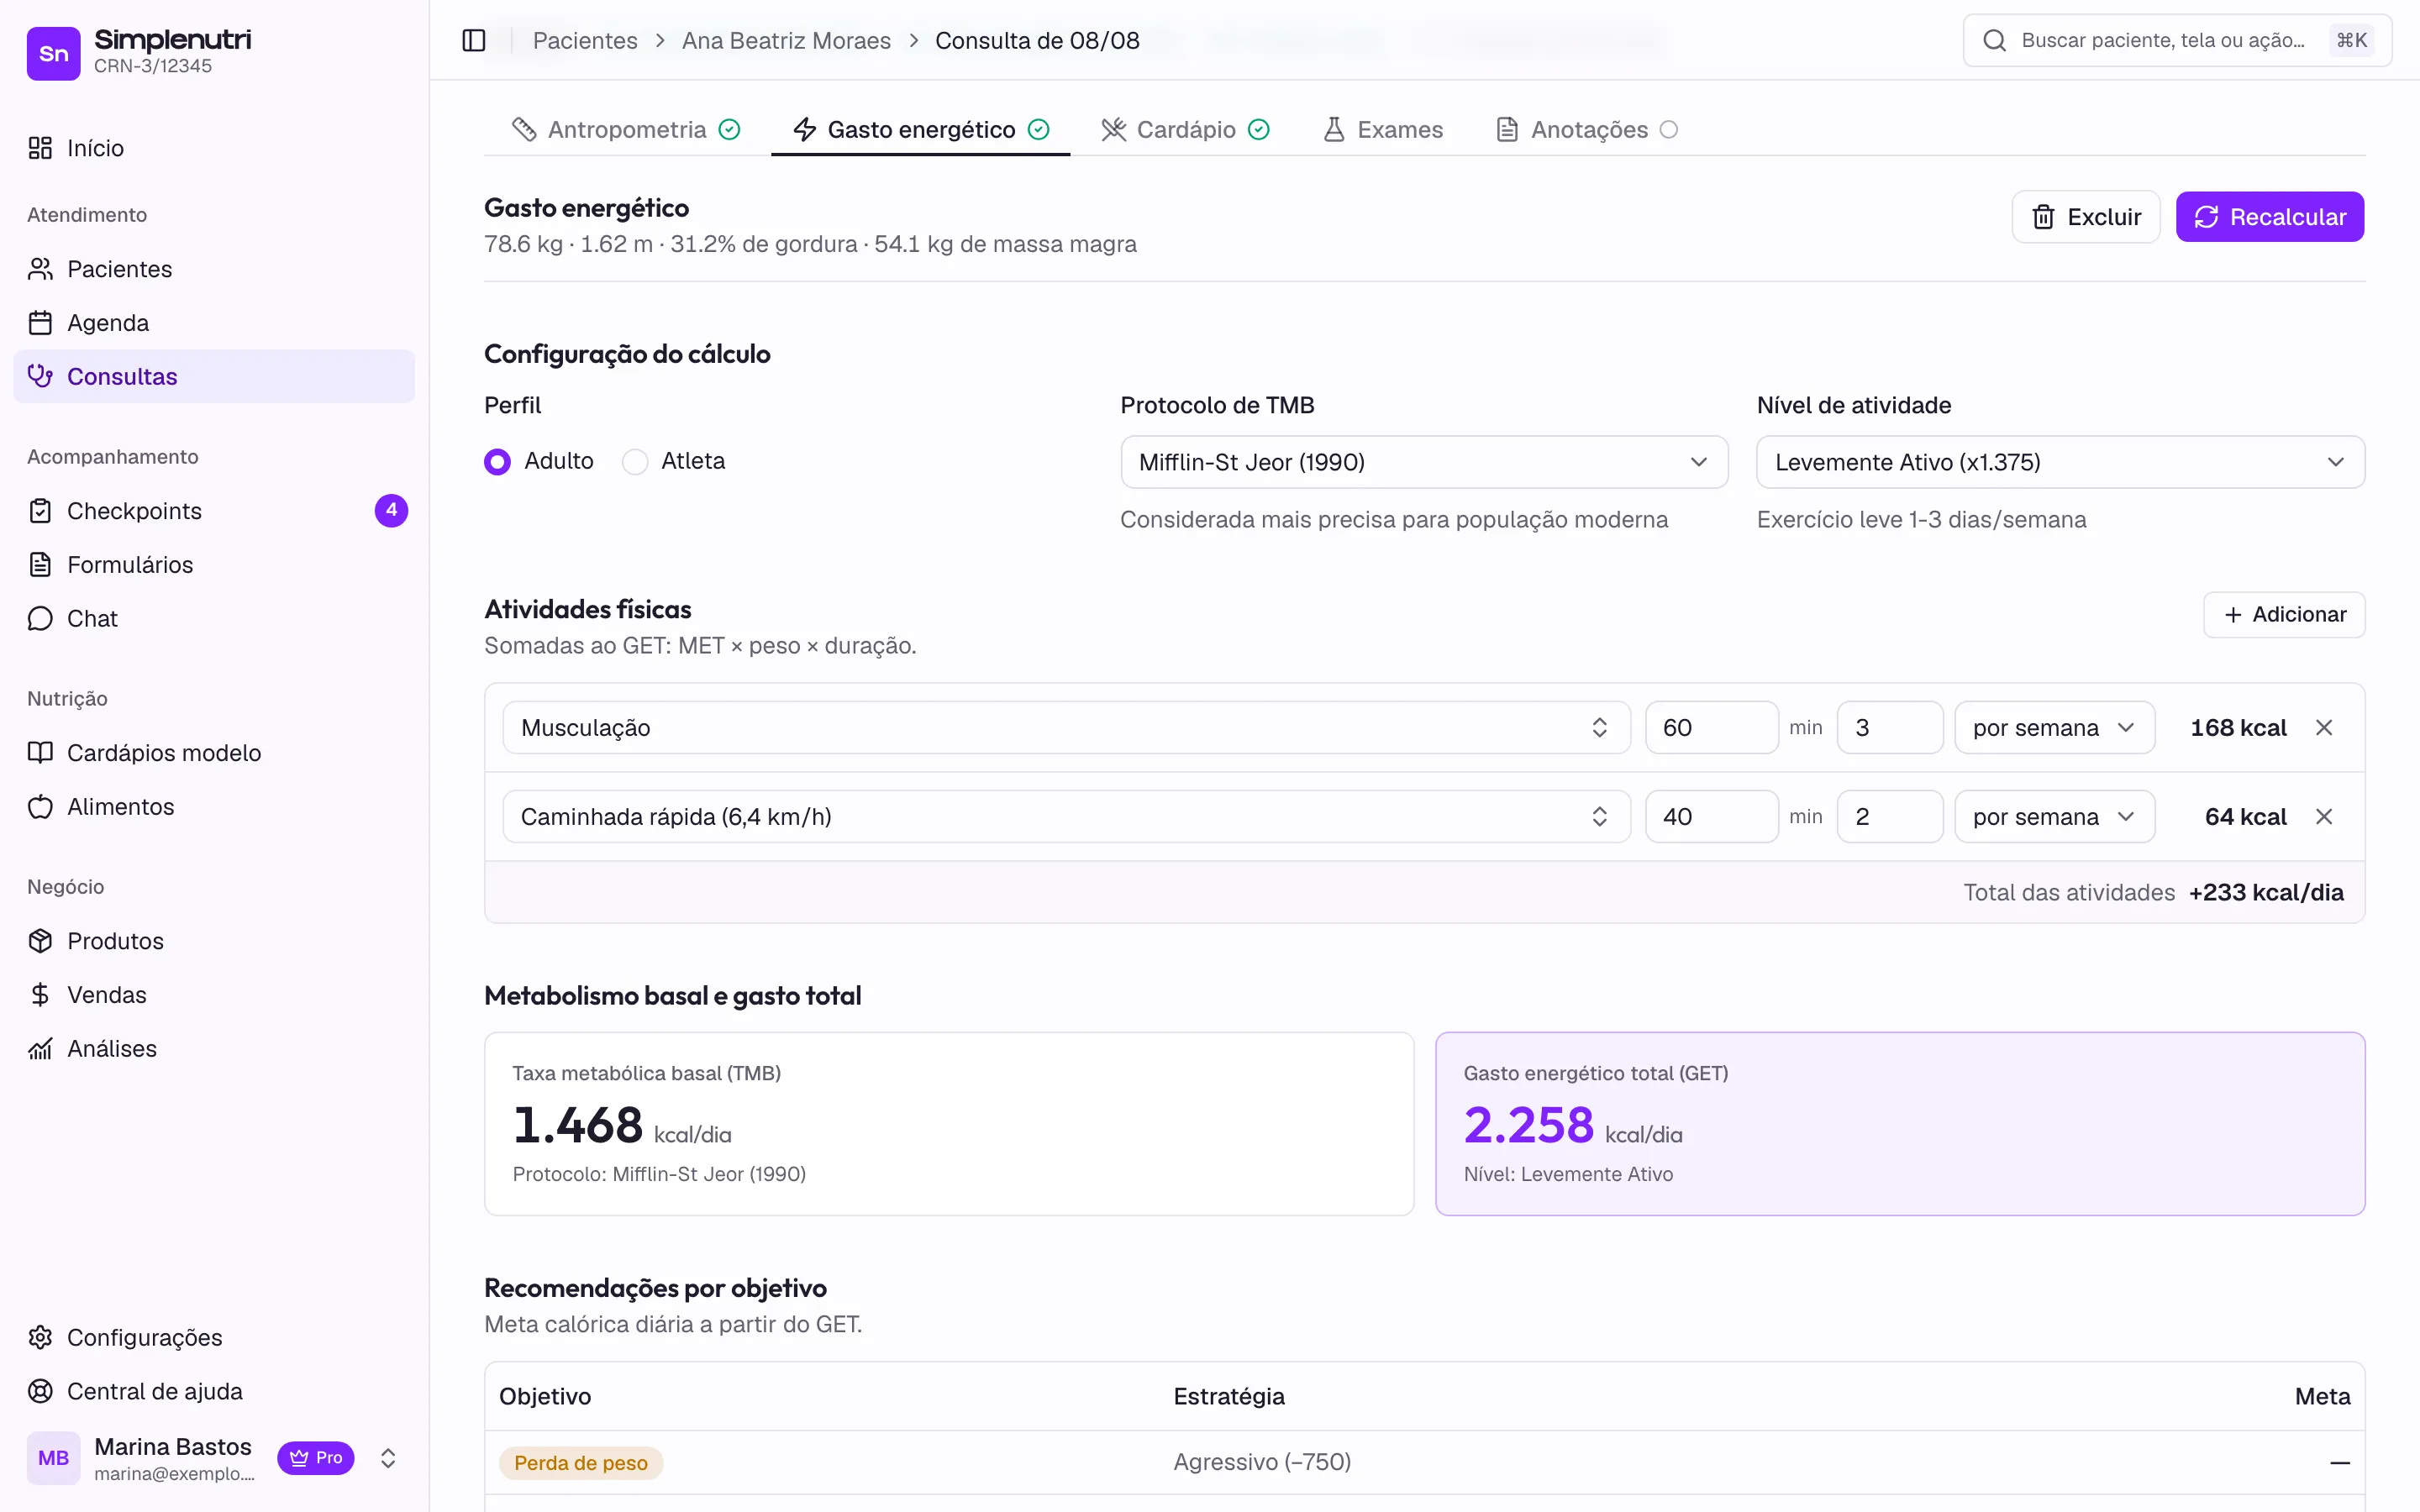Remove the Musculação activity row
This screenshot has height=1512, width=2420.
tap(2324, 728)
